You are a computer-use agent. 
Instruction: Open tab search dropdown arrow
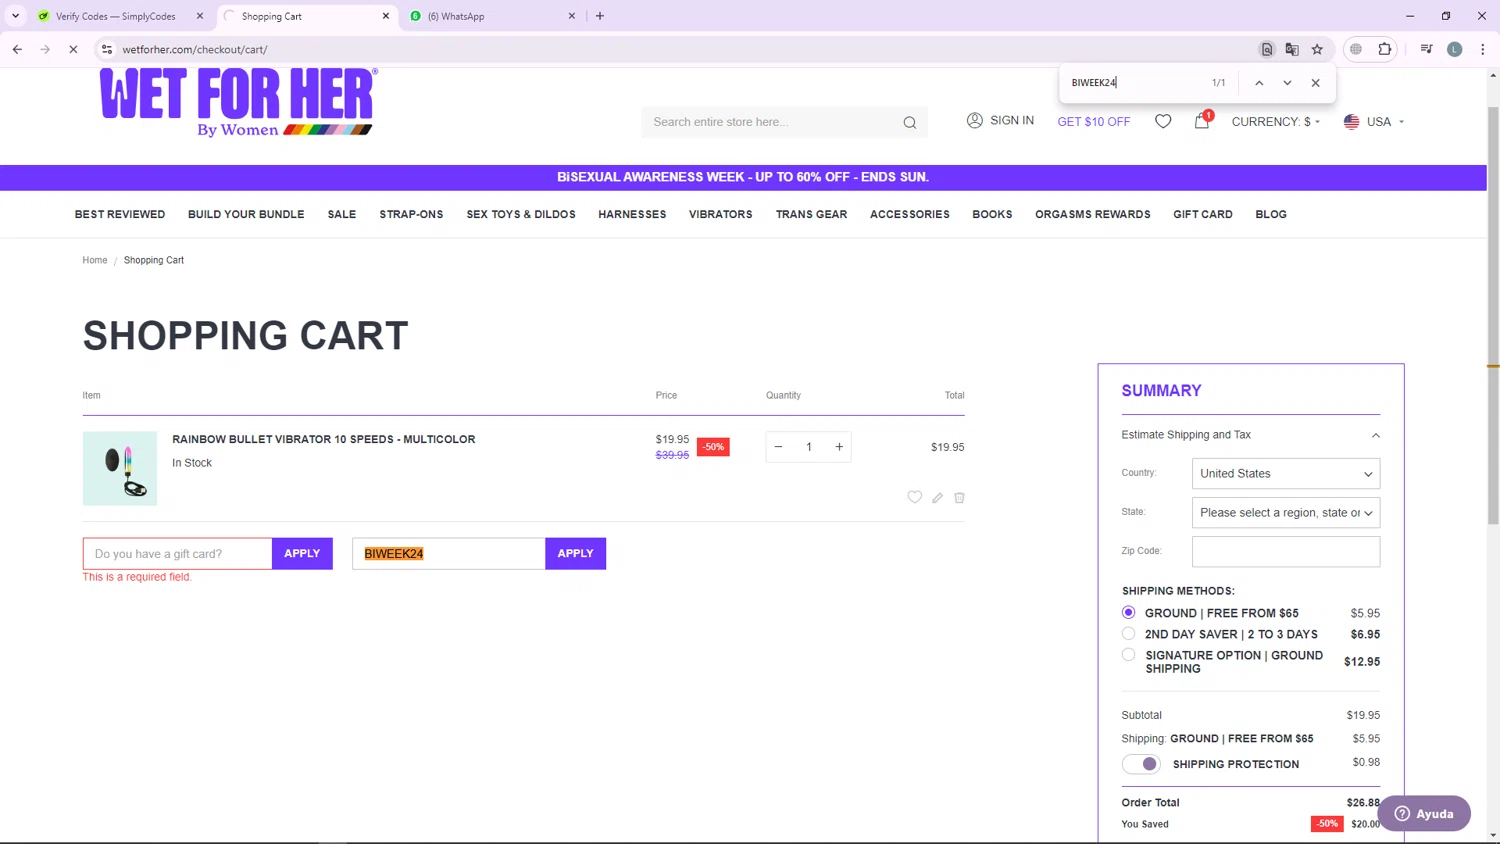15,16
